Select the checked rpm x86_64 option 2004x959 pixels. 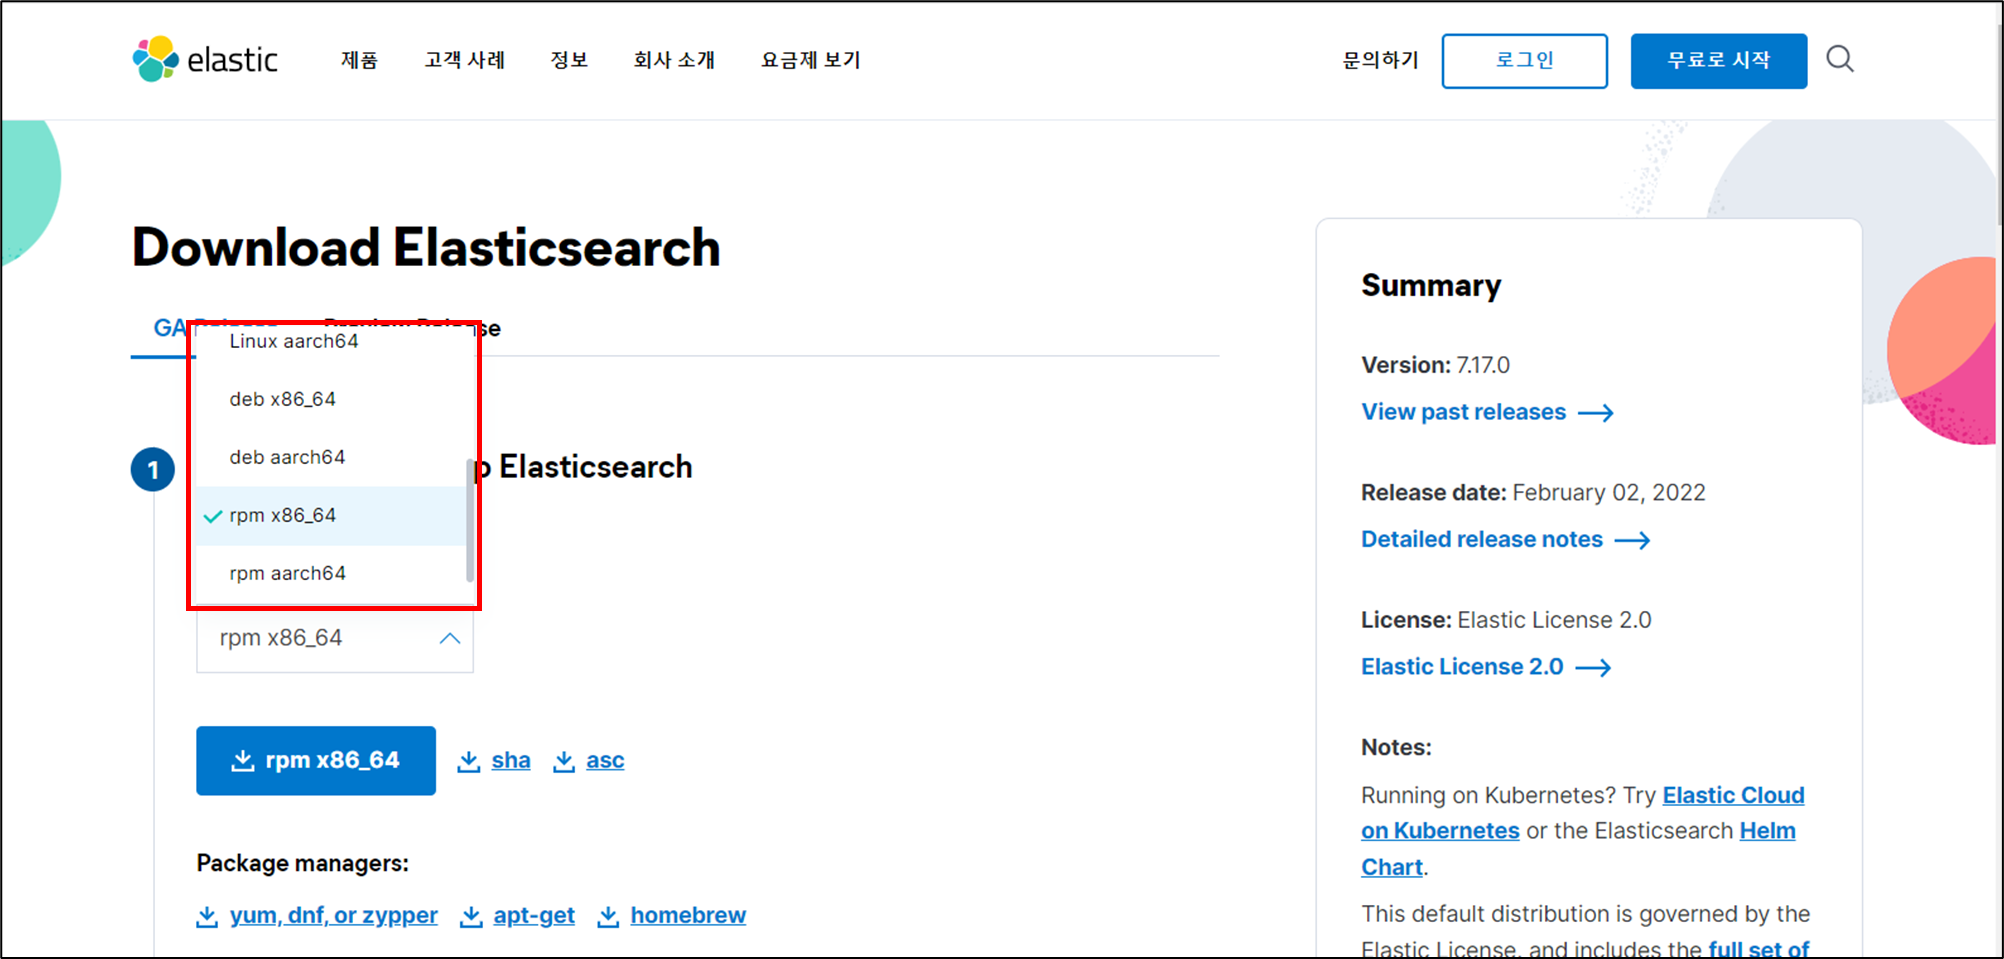pos(330,515)
